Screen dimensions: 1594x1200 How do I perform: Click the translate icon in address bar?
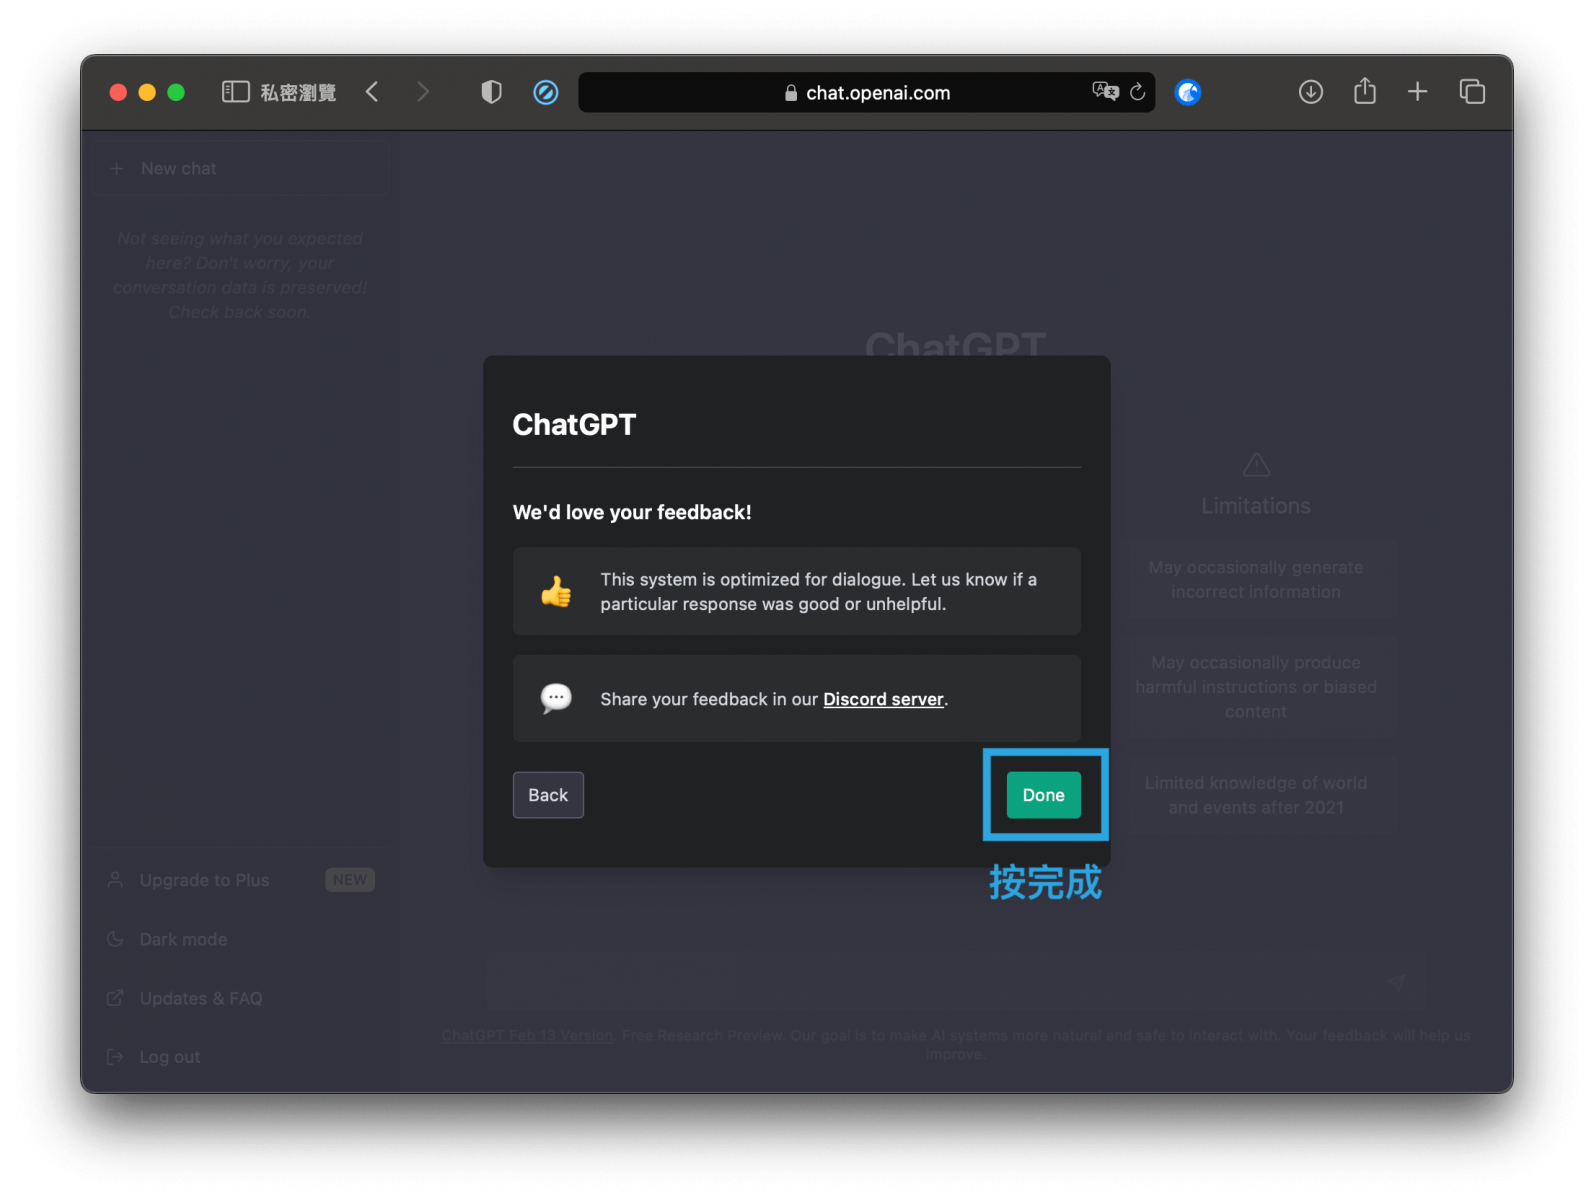(x=1105, y=92)
